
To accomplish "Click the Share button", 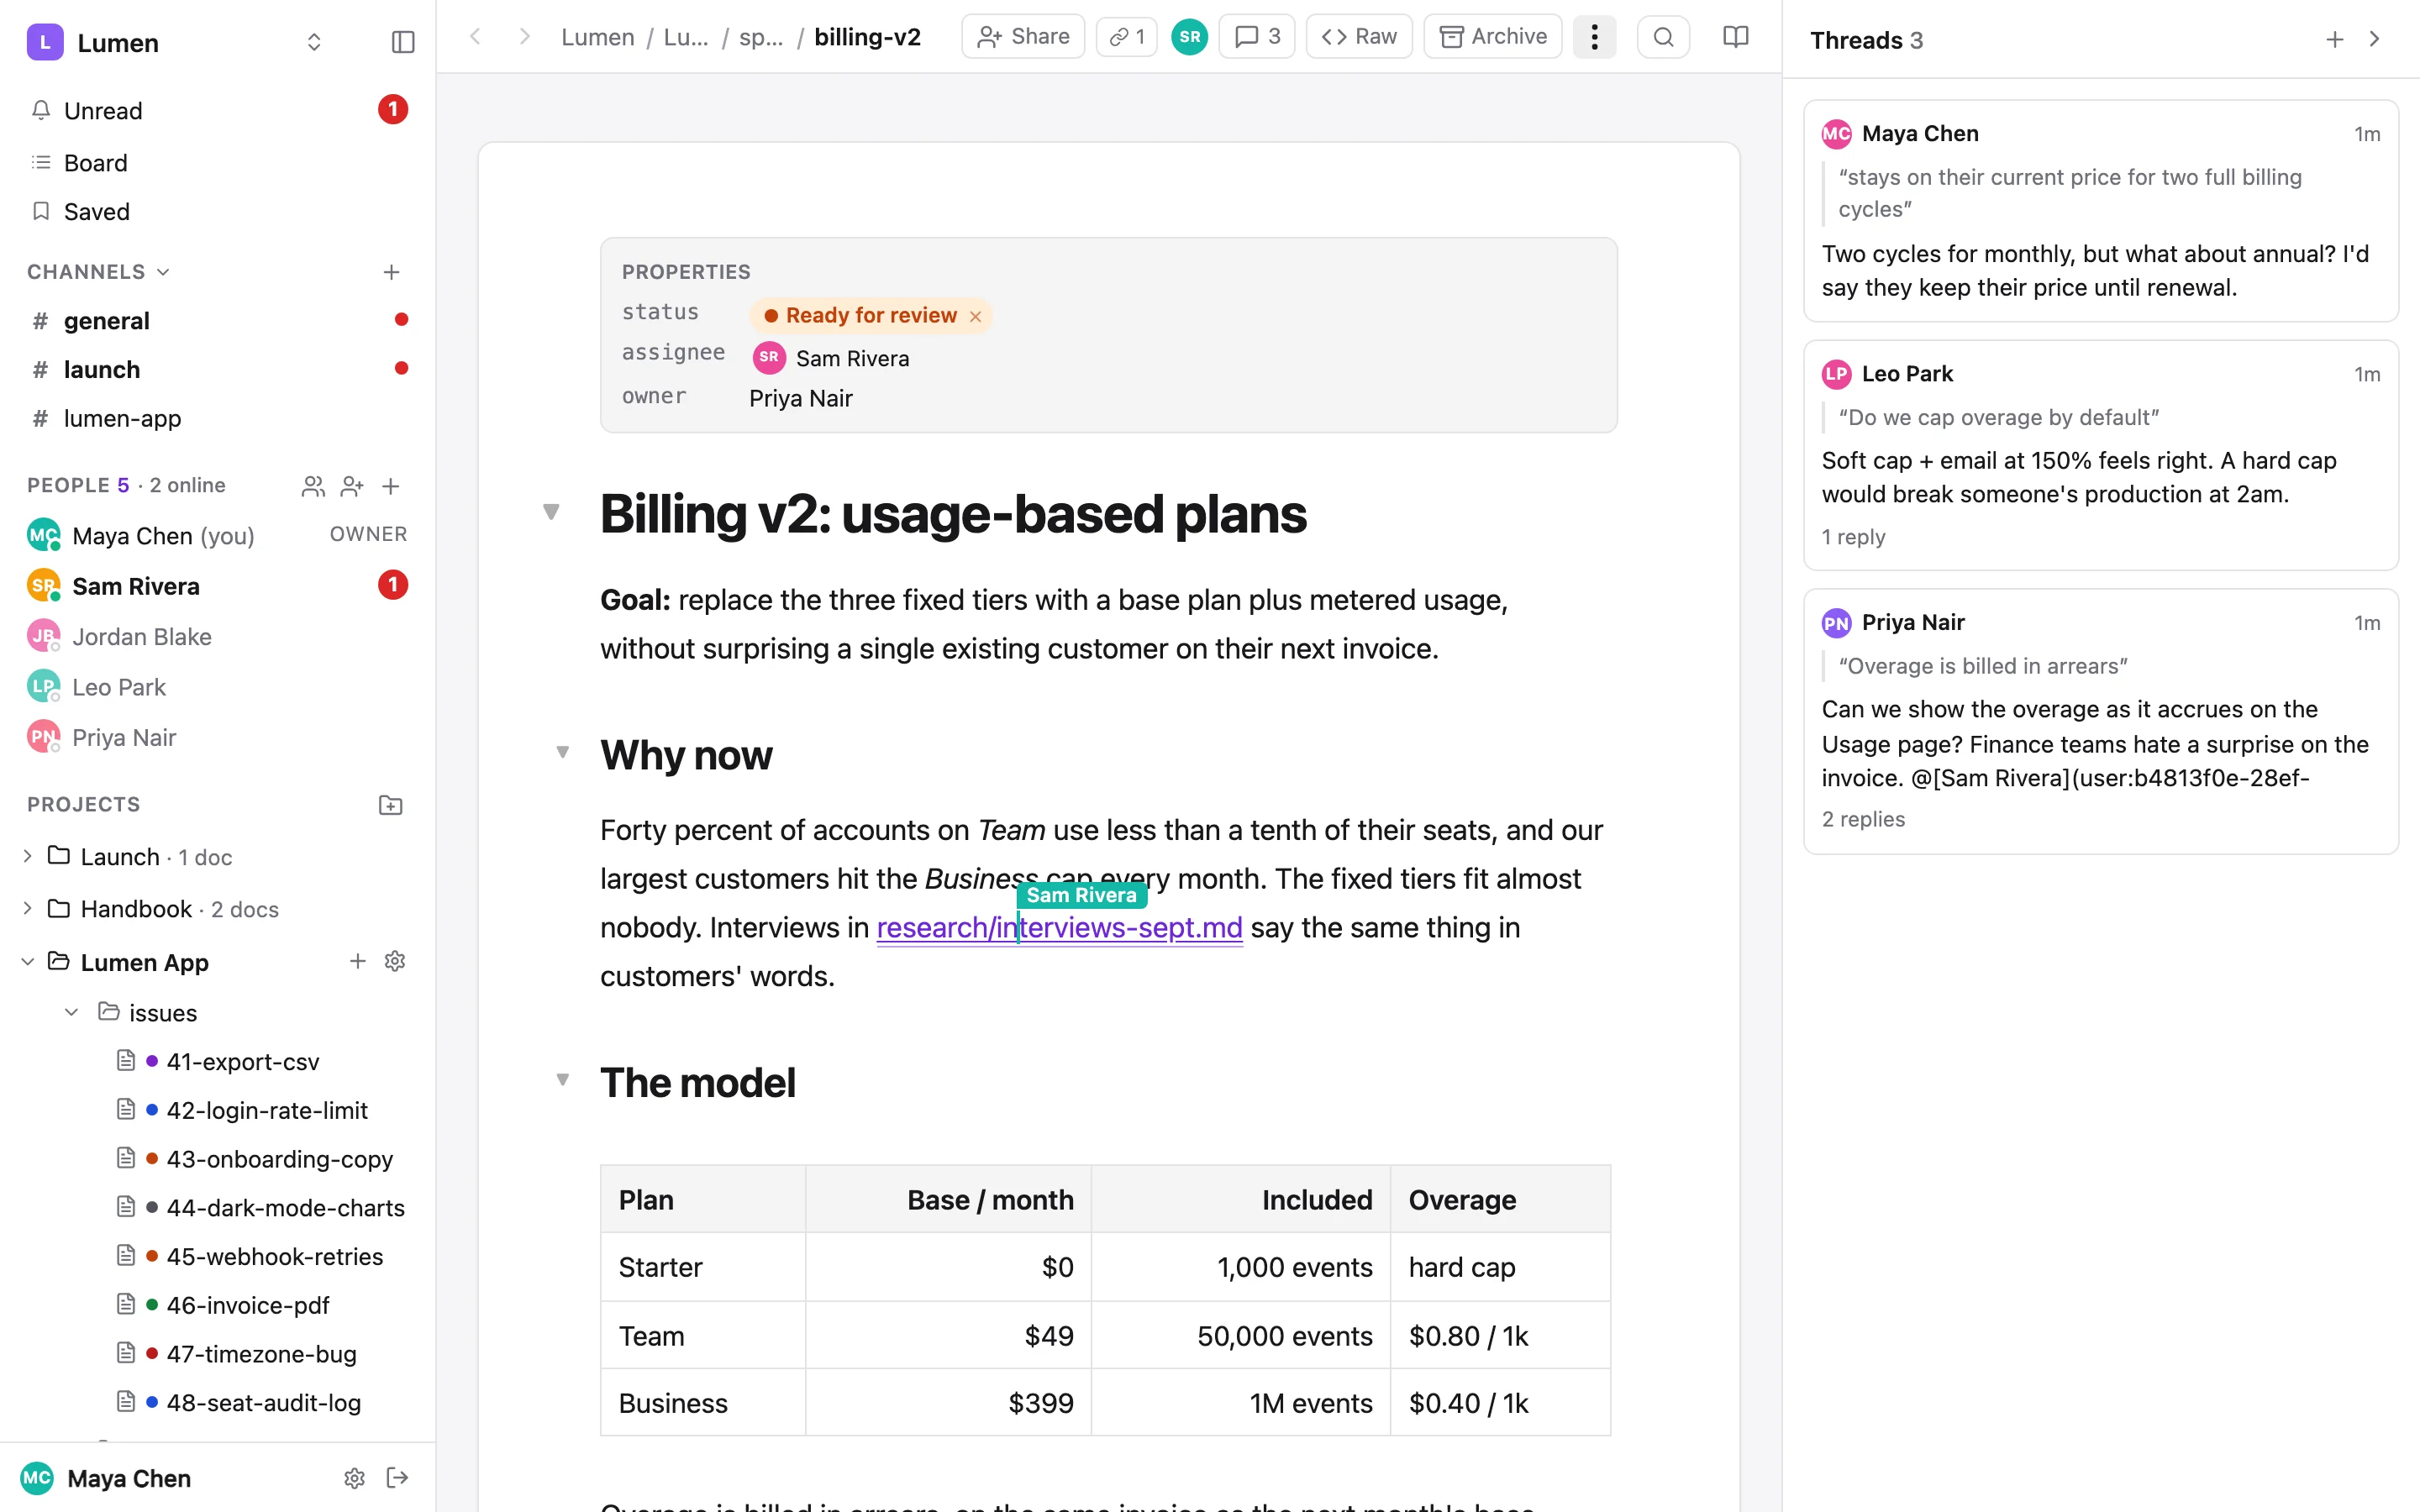I will coord(1023,37).
